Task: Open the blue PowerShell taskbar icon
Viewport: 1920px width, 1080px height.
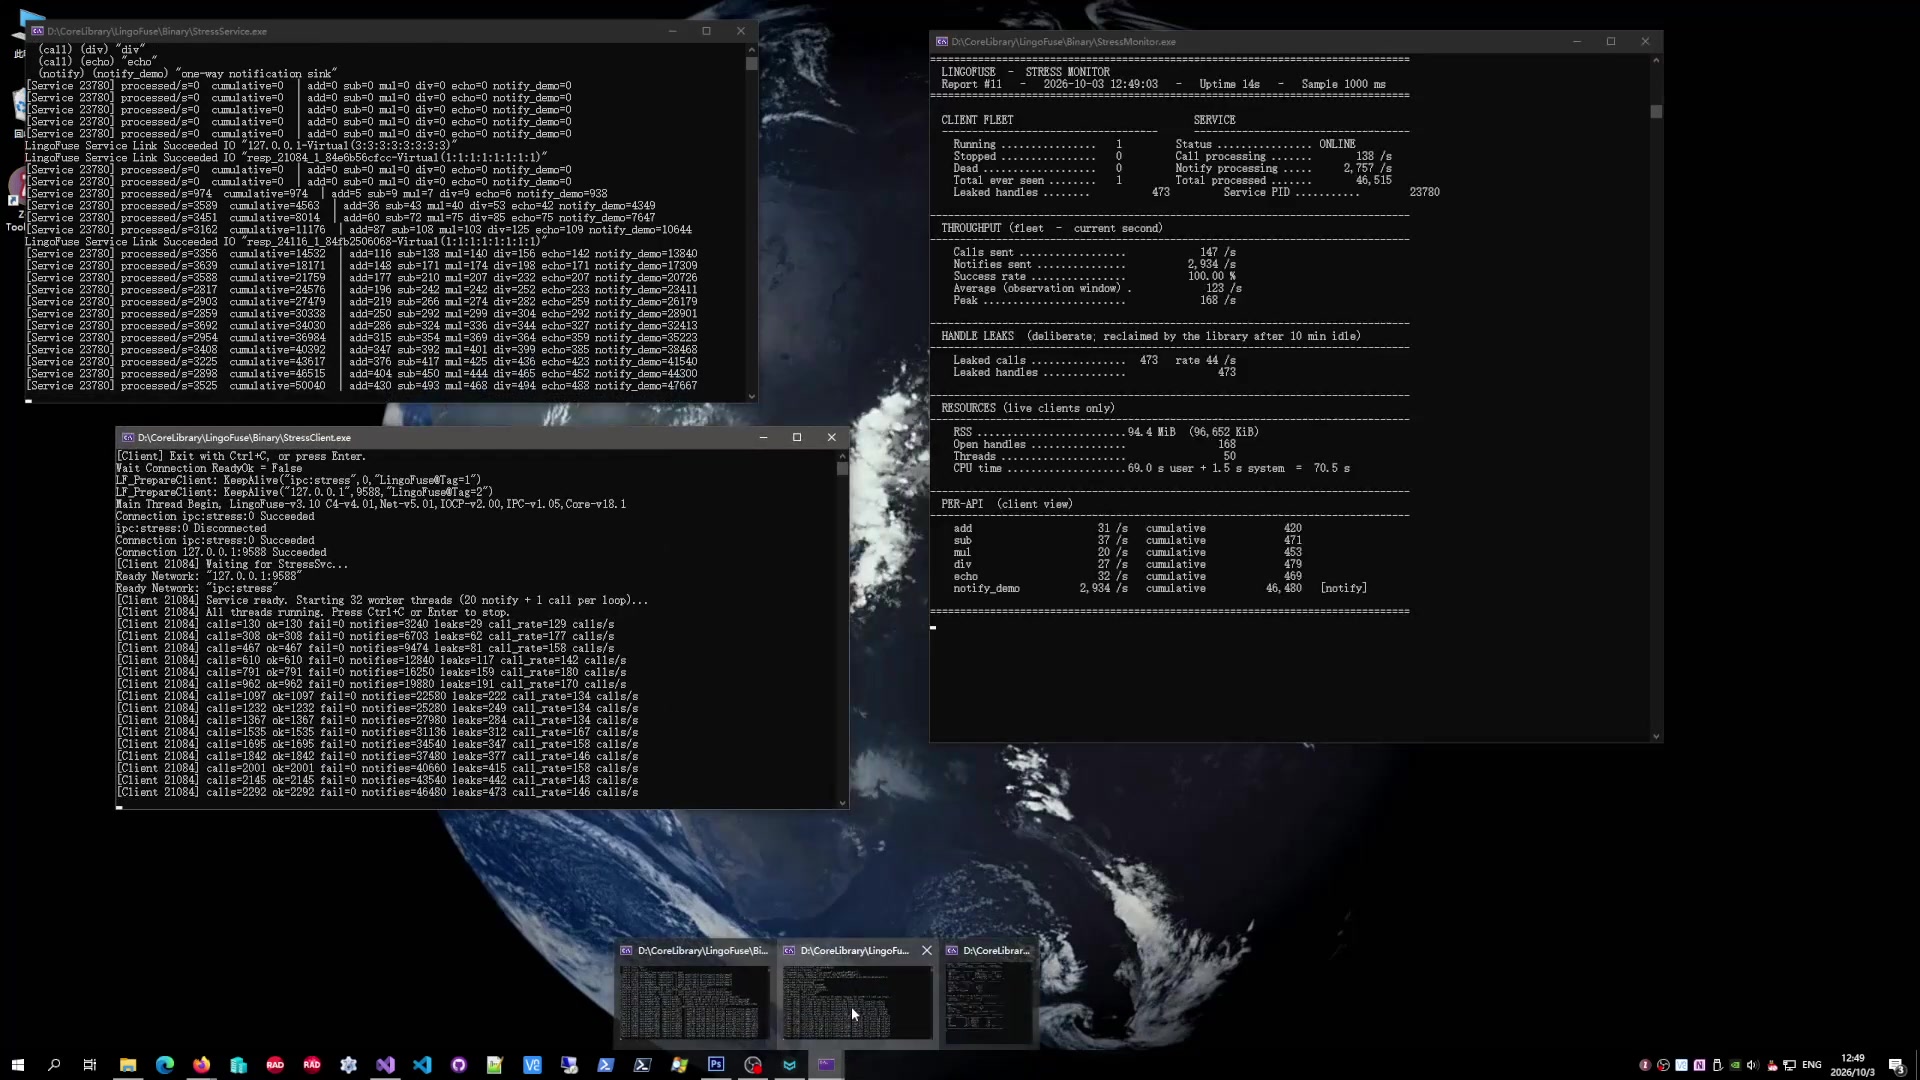Action: [x=606, y=1065]
